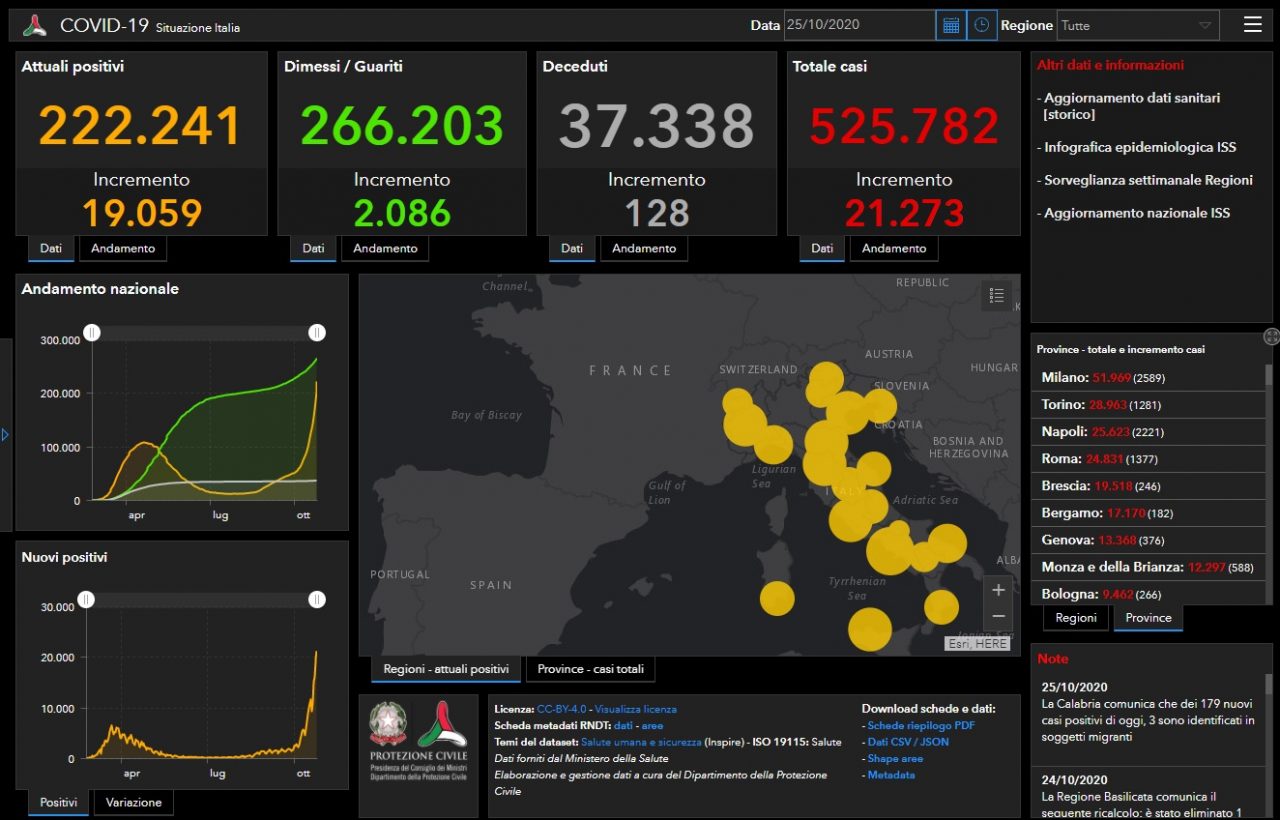
Task: Expand the collapsed left side panel arrow
Action: tap(5, 435)
